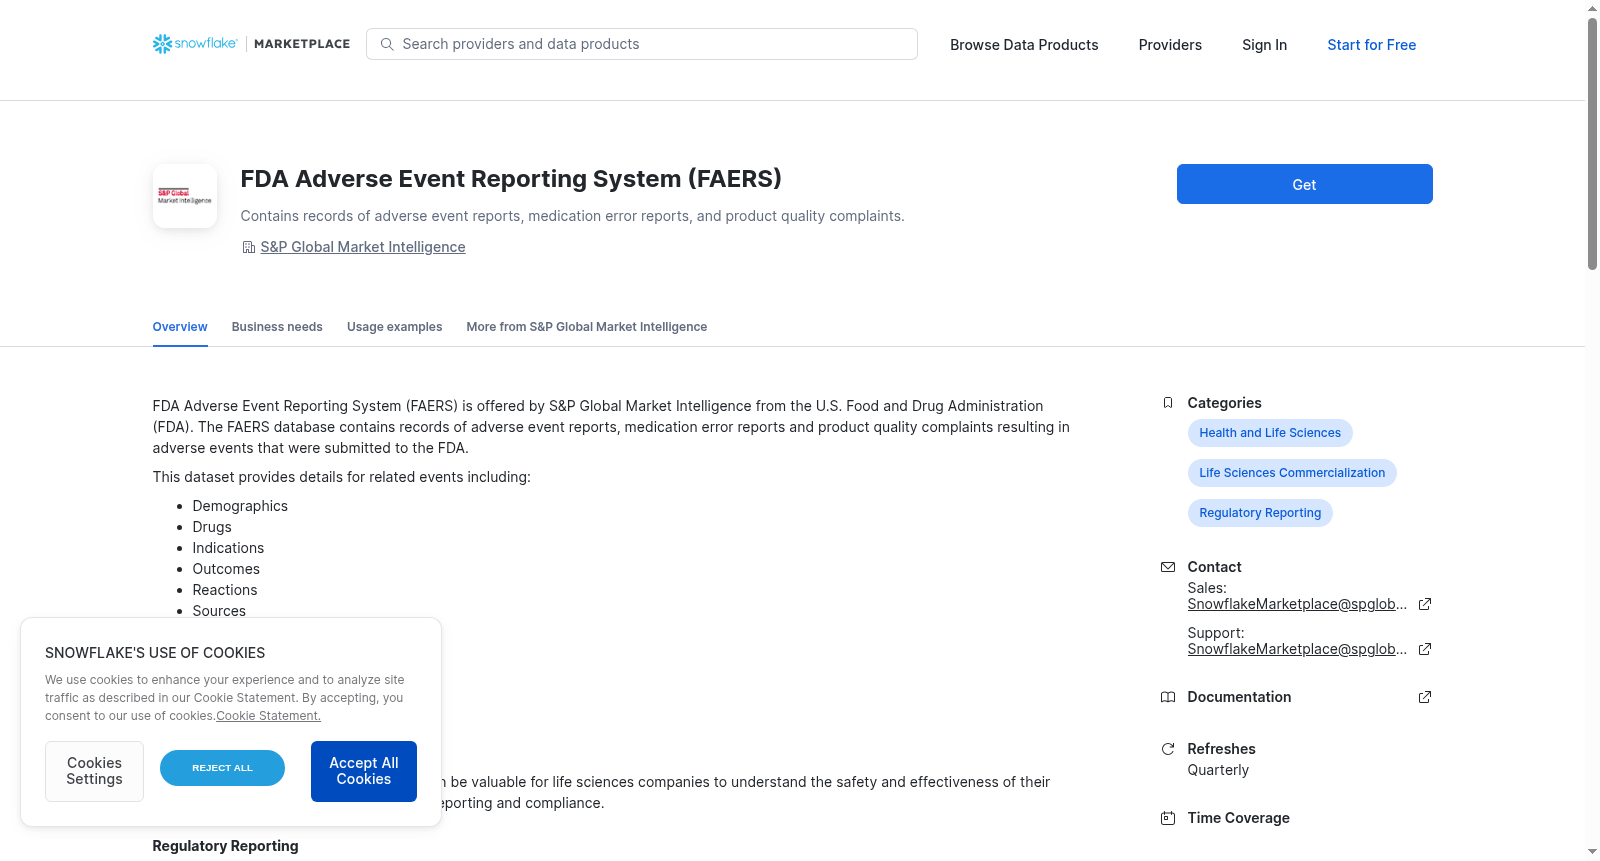The height and width of the screenshot is (861, 1600).
Task: Click the FDA Adverse Event Reporting System title
Action: pyautogui.click(x=511, y=179)
